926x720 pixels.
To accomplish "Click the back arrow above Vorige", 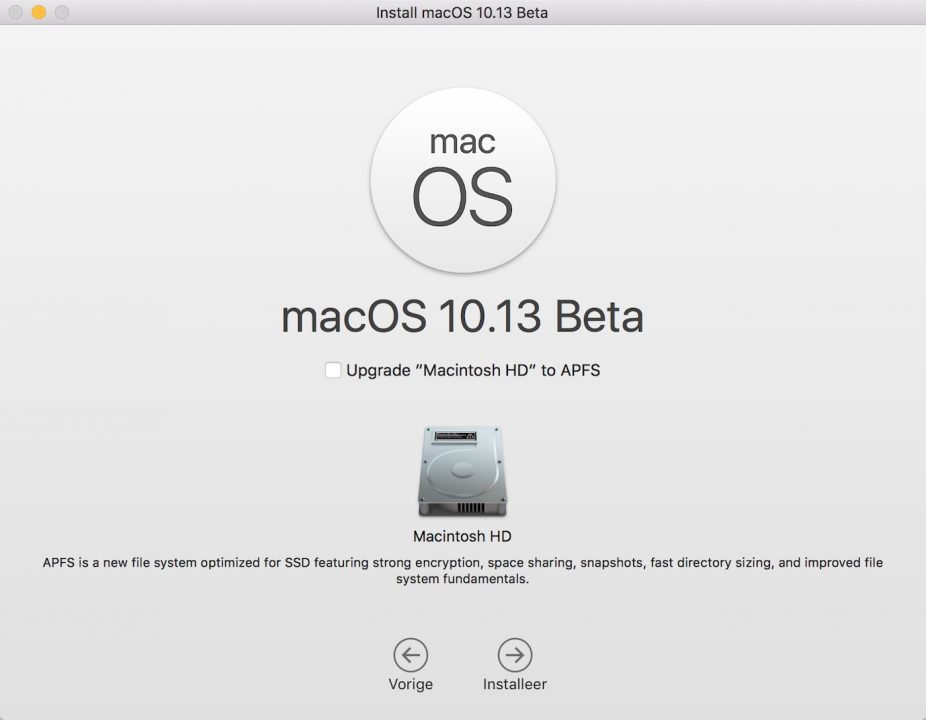I will click(410, 654).
